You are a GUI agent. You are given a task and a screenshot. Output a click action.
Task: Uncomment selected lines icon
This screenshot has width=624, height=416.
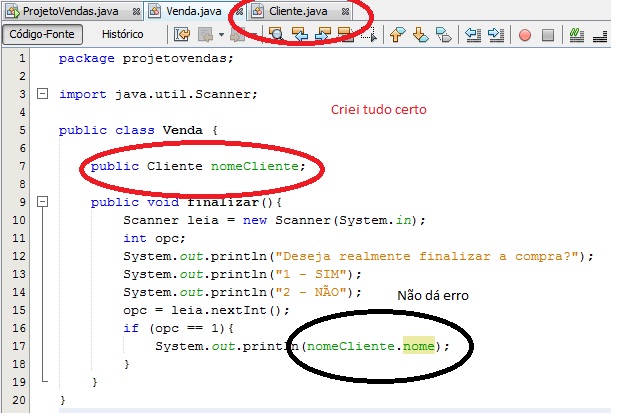tap(600, 36)
